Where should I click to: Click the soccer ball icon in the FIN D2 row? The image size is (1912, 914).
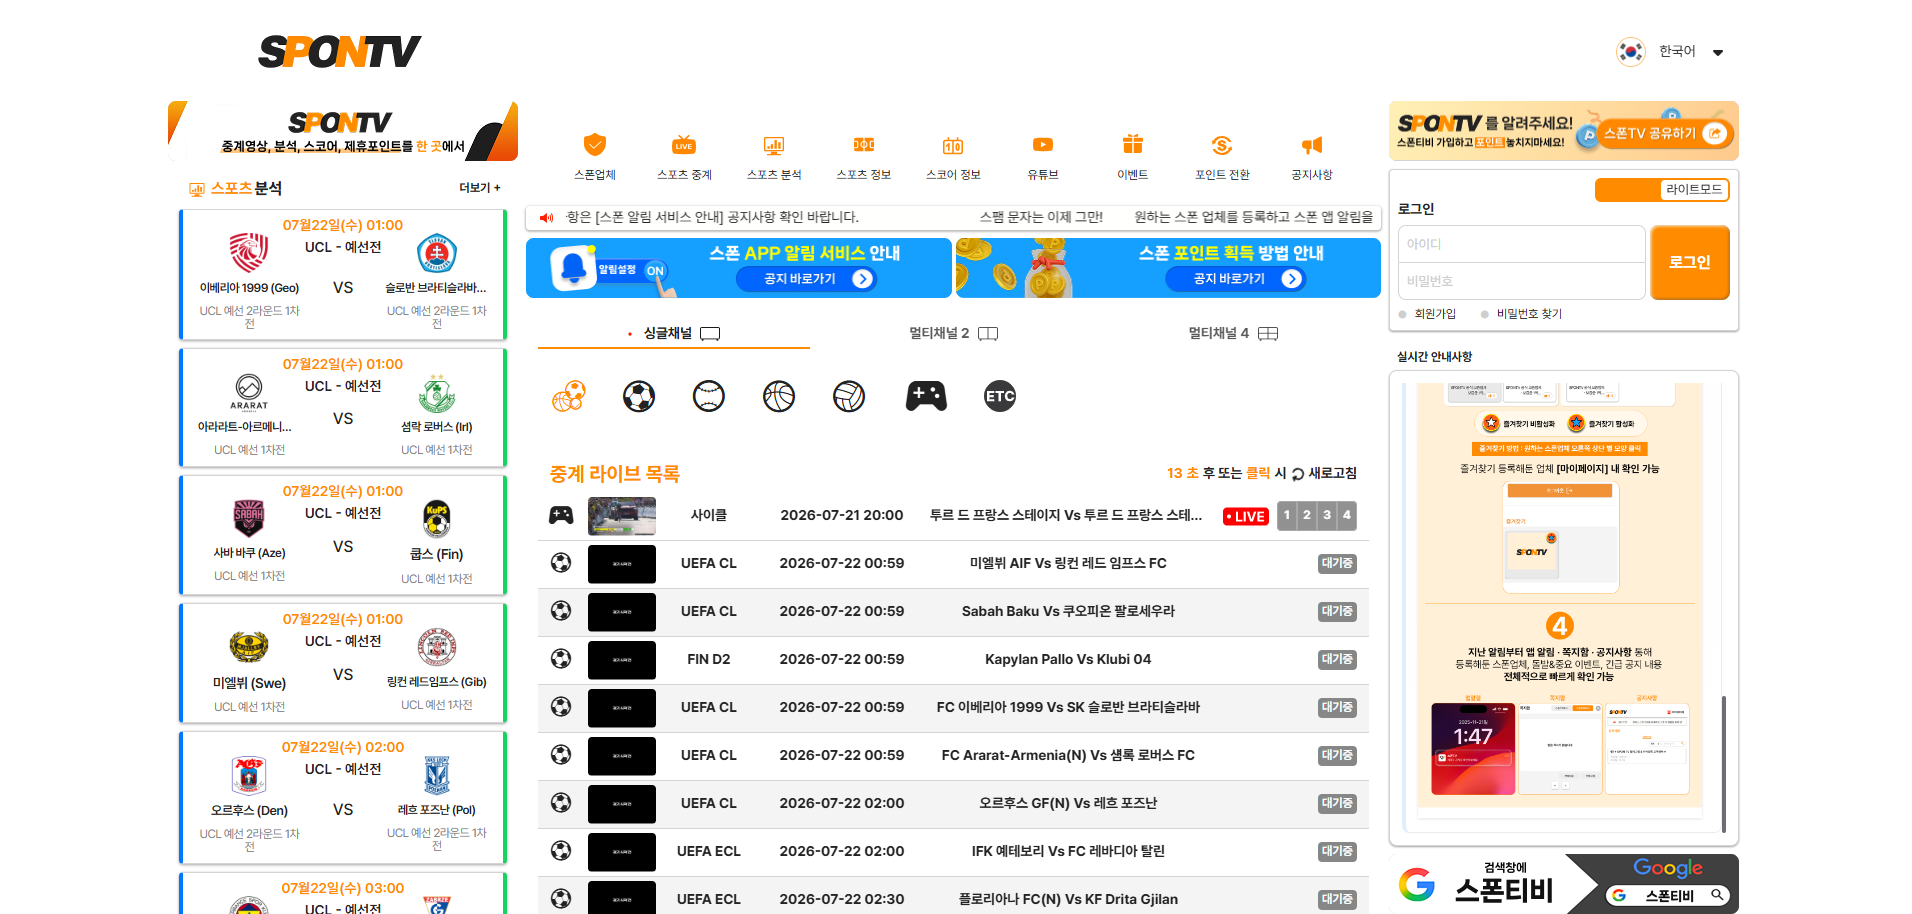(561, 659)
